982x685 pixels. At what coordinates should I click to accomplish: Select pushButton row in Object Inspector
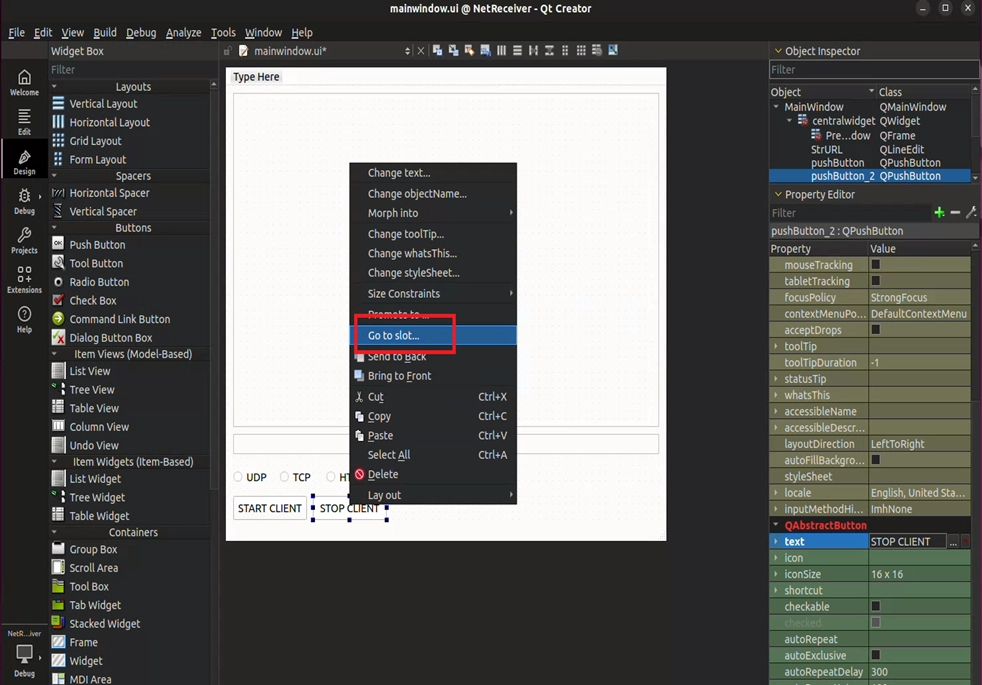coord(870,163)
